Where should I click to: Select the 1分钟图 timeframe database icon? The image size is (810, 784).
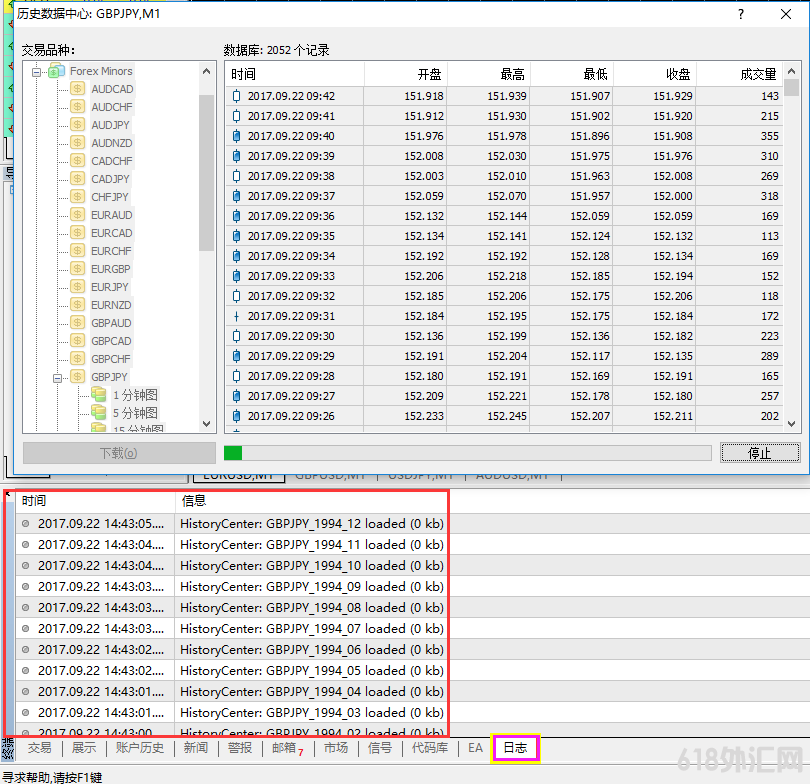coord(99,395)
